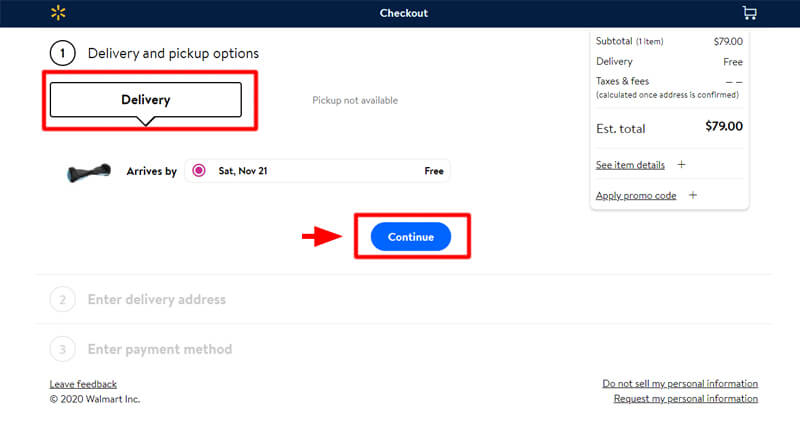Expand Enter payment method section
Viewport: 800px width, 433px height.
point(160,349)
